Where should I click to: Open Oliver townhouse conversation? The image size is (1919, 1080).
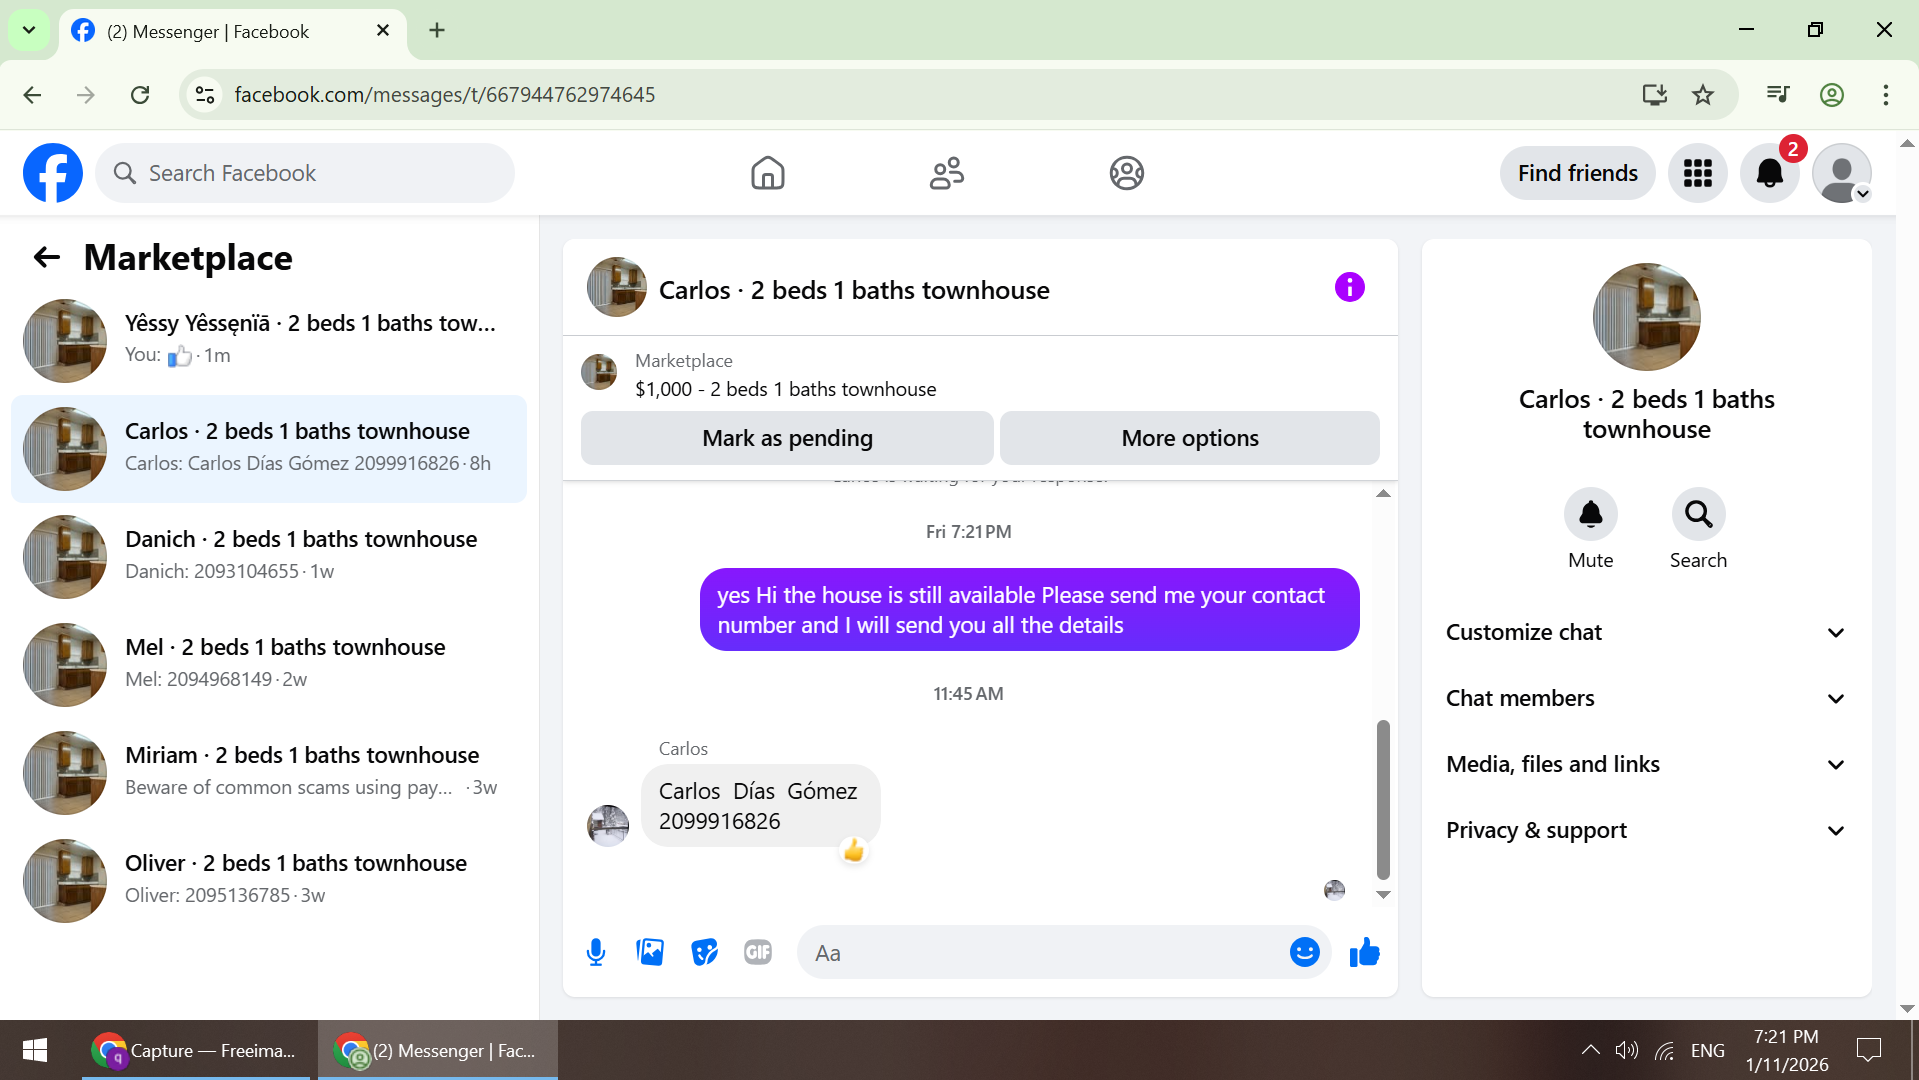pos(269,881)
